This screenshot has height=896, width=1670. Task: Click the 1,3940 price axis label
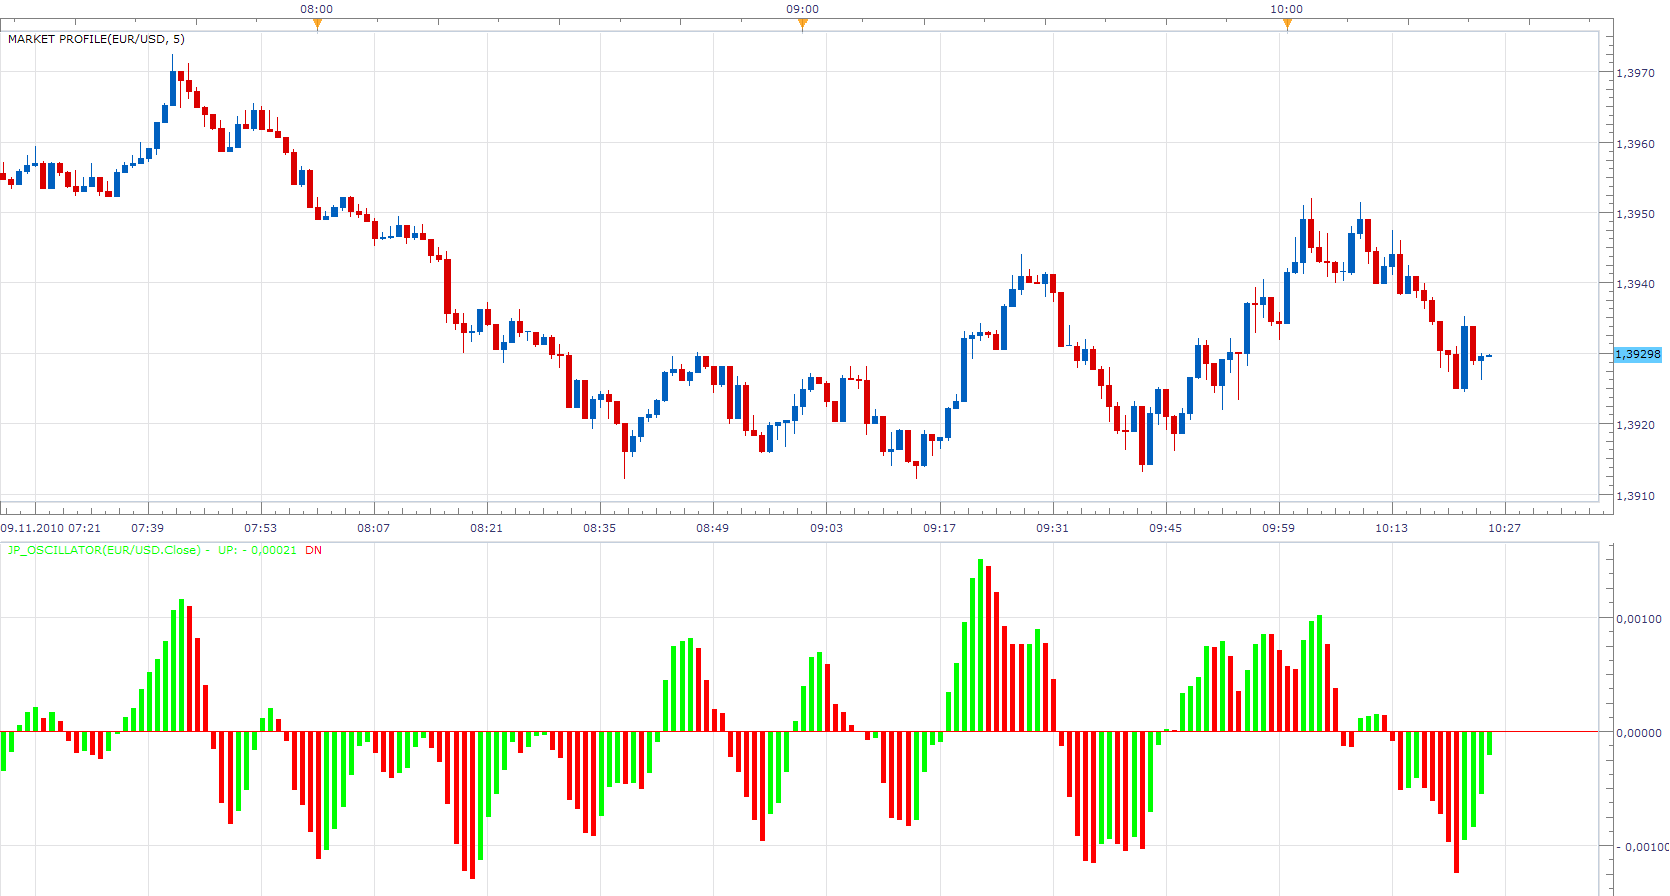click(1635, 284)
